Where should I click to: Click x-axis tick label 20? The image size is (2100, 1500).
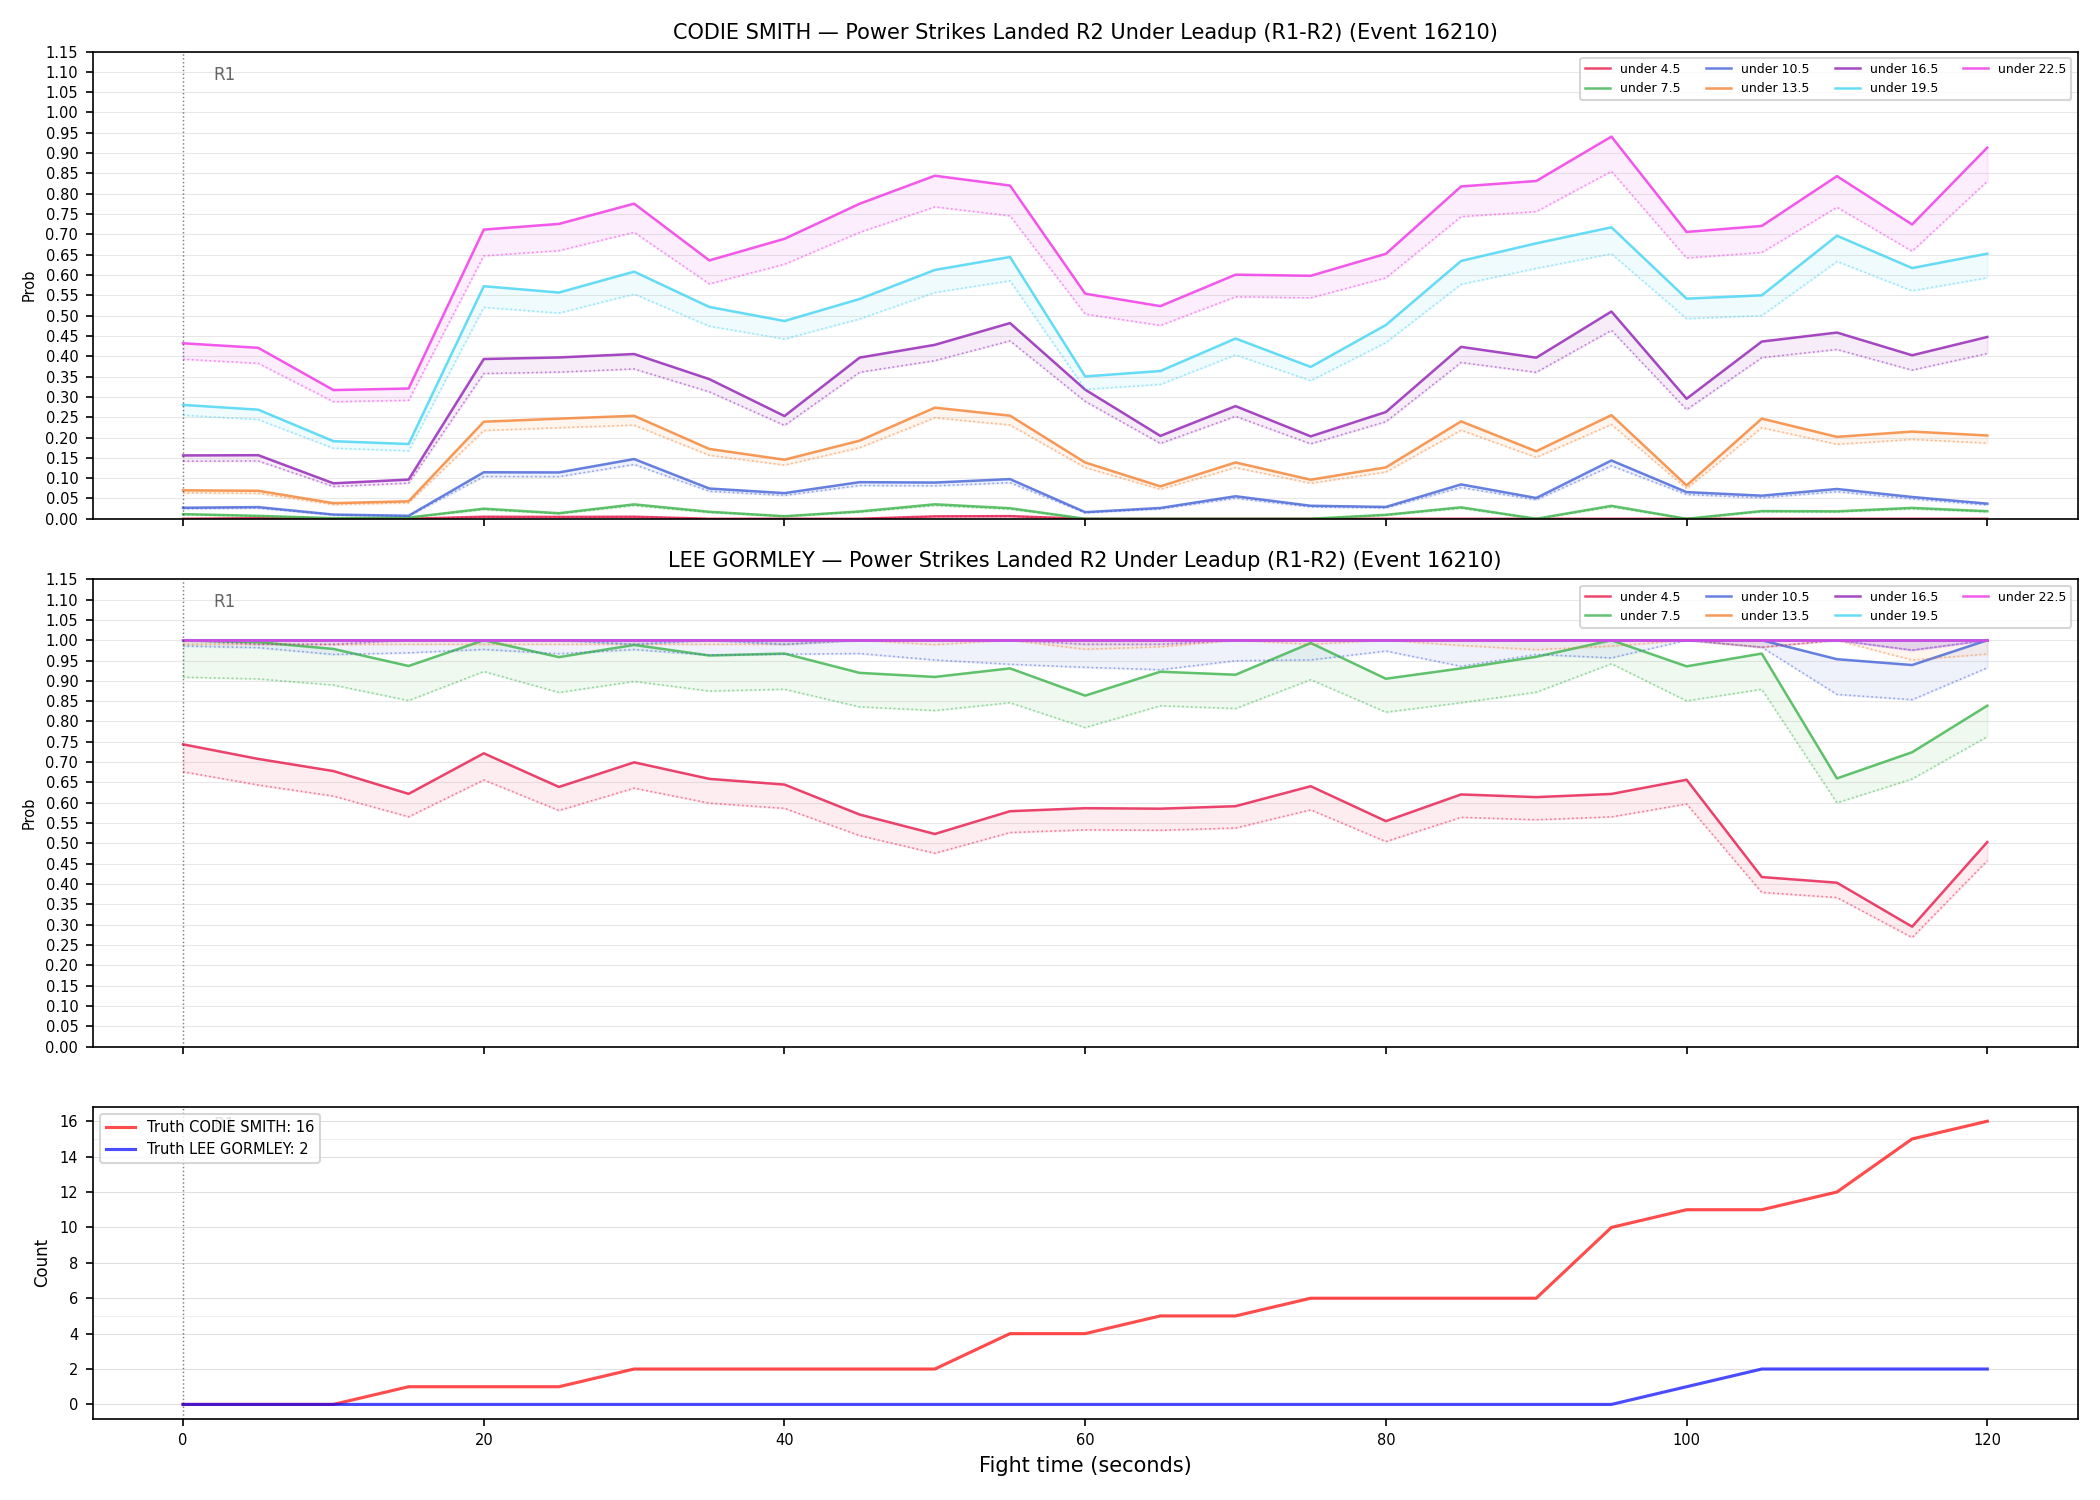pyautogui.click(x=484, y=1440)
